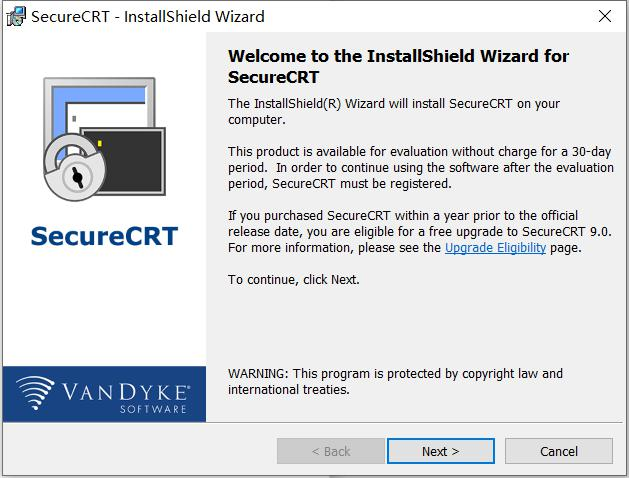Click the greyed-out Back button

coord(330,451)
